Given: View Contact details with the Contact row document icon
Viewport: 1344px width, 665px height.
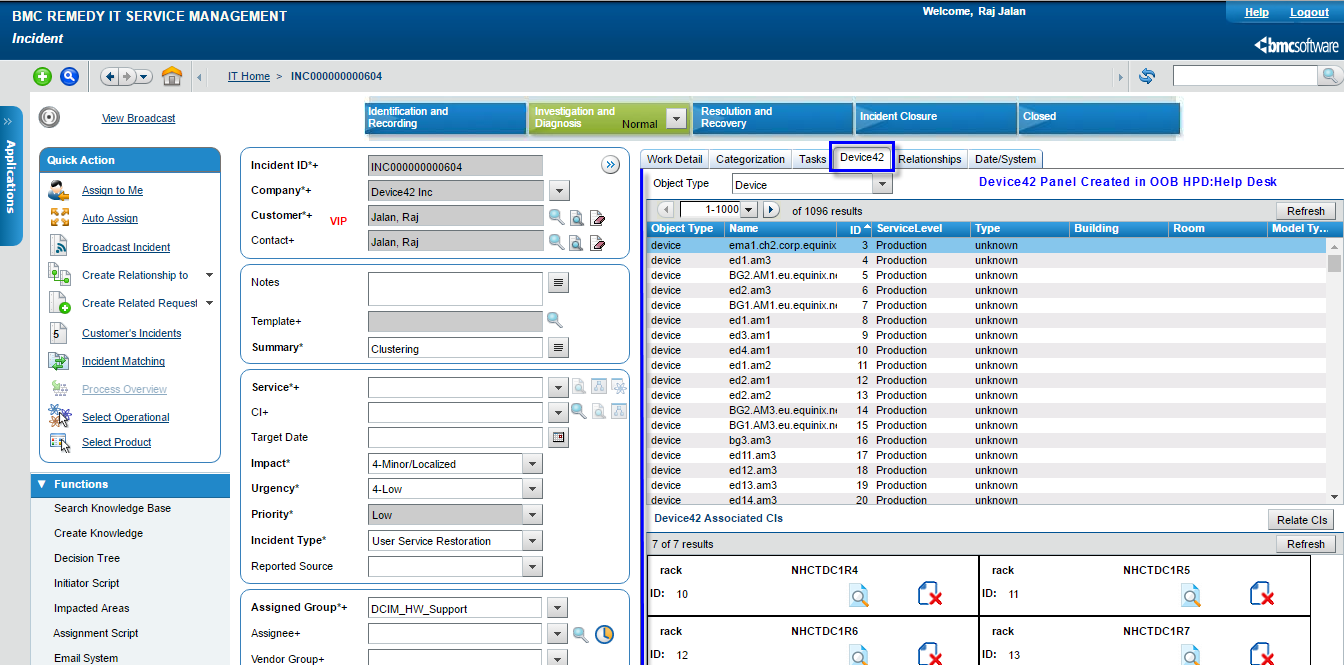Looking at the screenshot, I should tap(577, 243).
